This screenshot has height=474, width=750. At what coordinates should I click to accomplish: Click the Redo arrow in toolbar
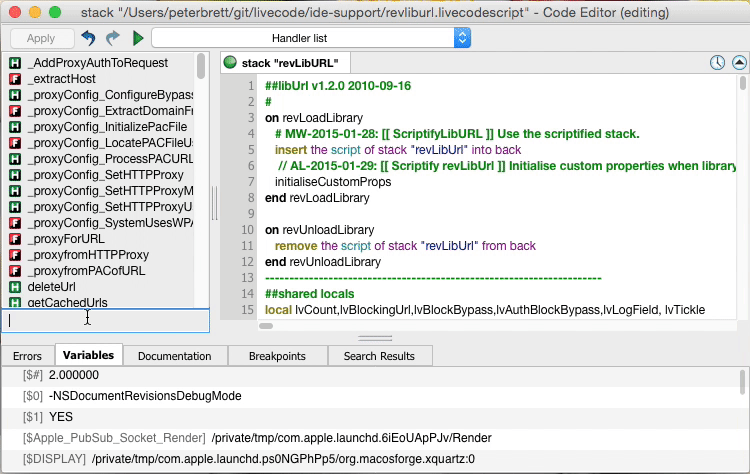pos(112,38)
